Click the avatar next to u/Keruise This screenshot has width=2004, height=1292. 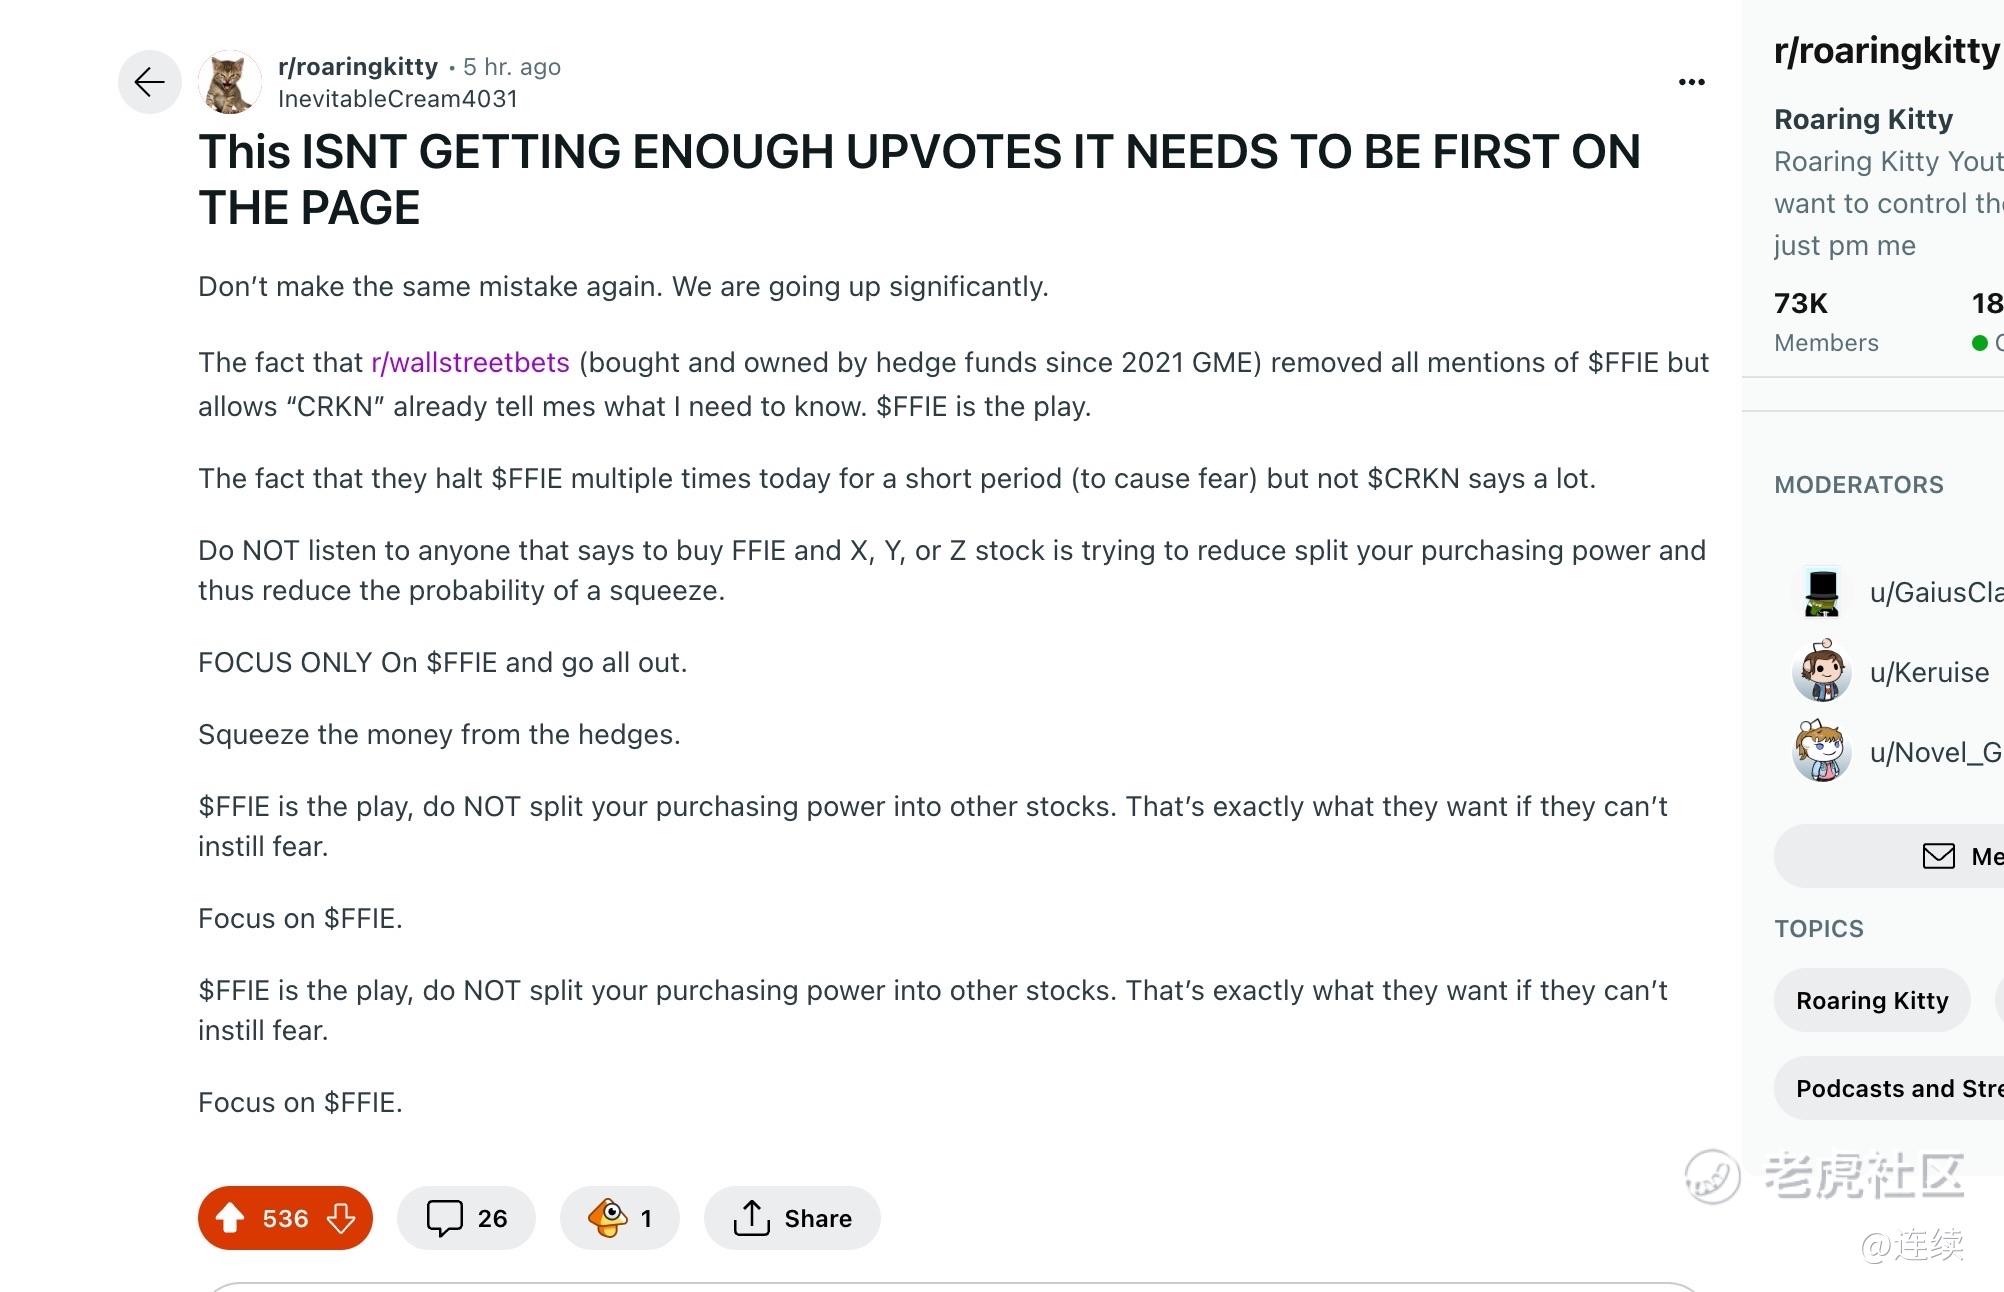click(x=1821, y=671)
